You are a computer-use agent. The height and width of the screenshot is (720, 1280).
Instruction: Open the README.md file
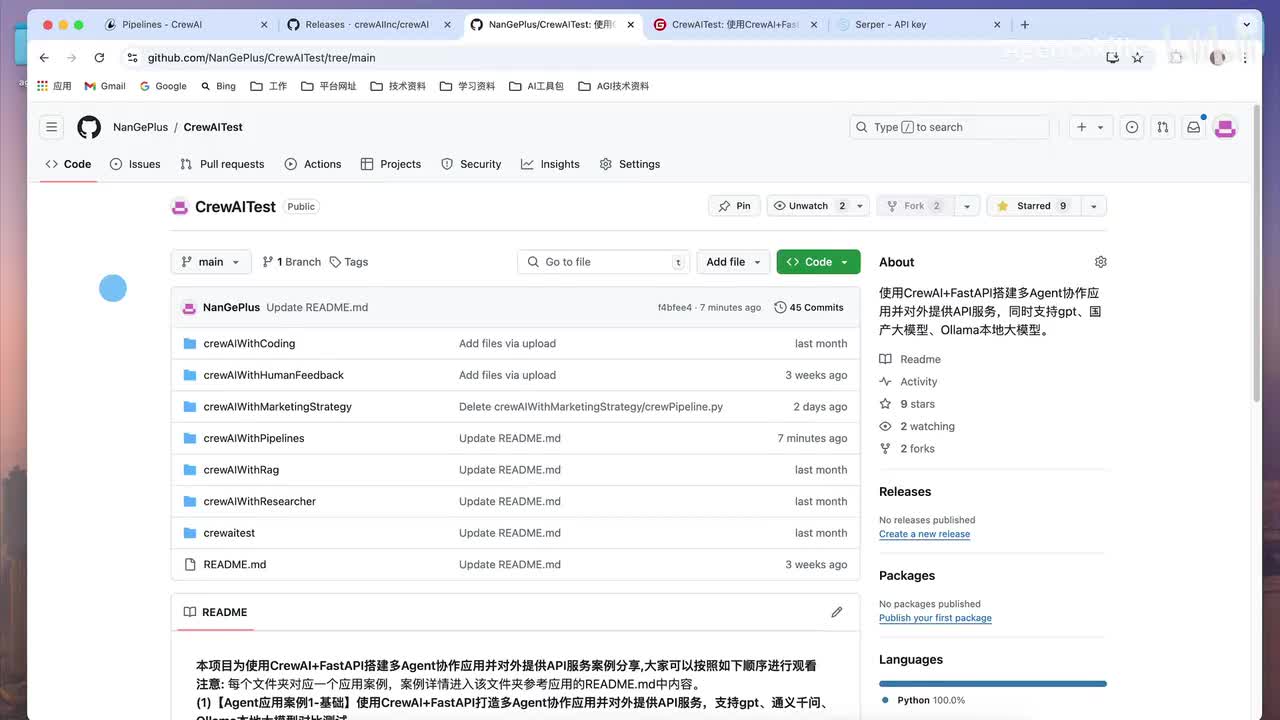pyautogui.click(x=235, y=564)
